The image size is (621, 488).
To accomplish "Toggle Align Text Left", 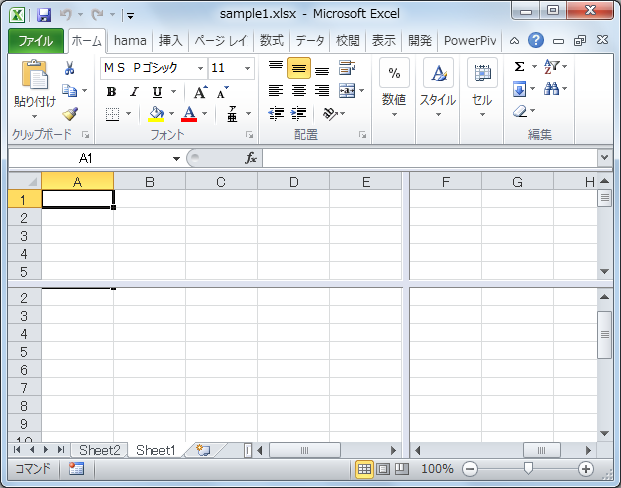I will (276, 91).
